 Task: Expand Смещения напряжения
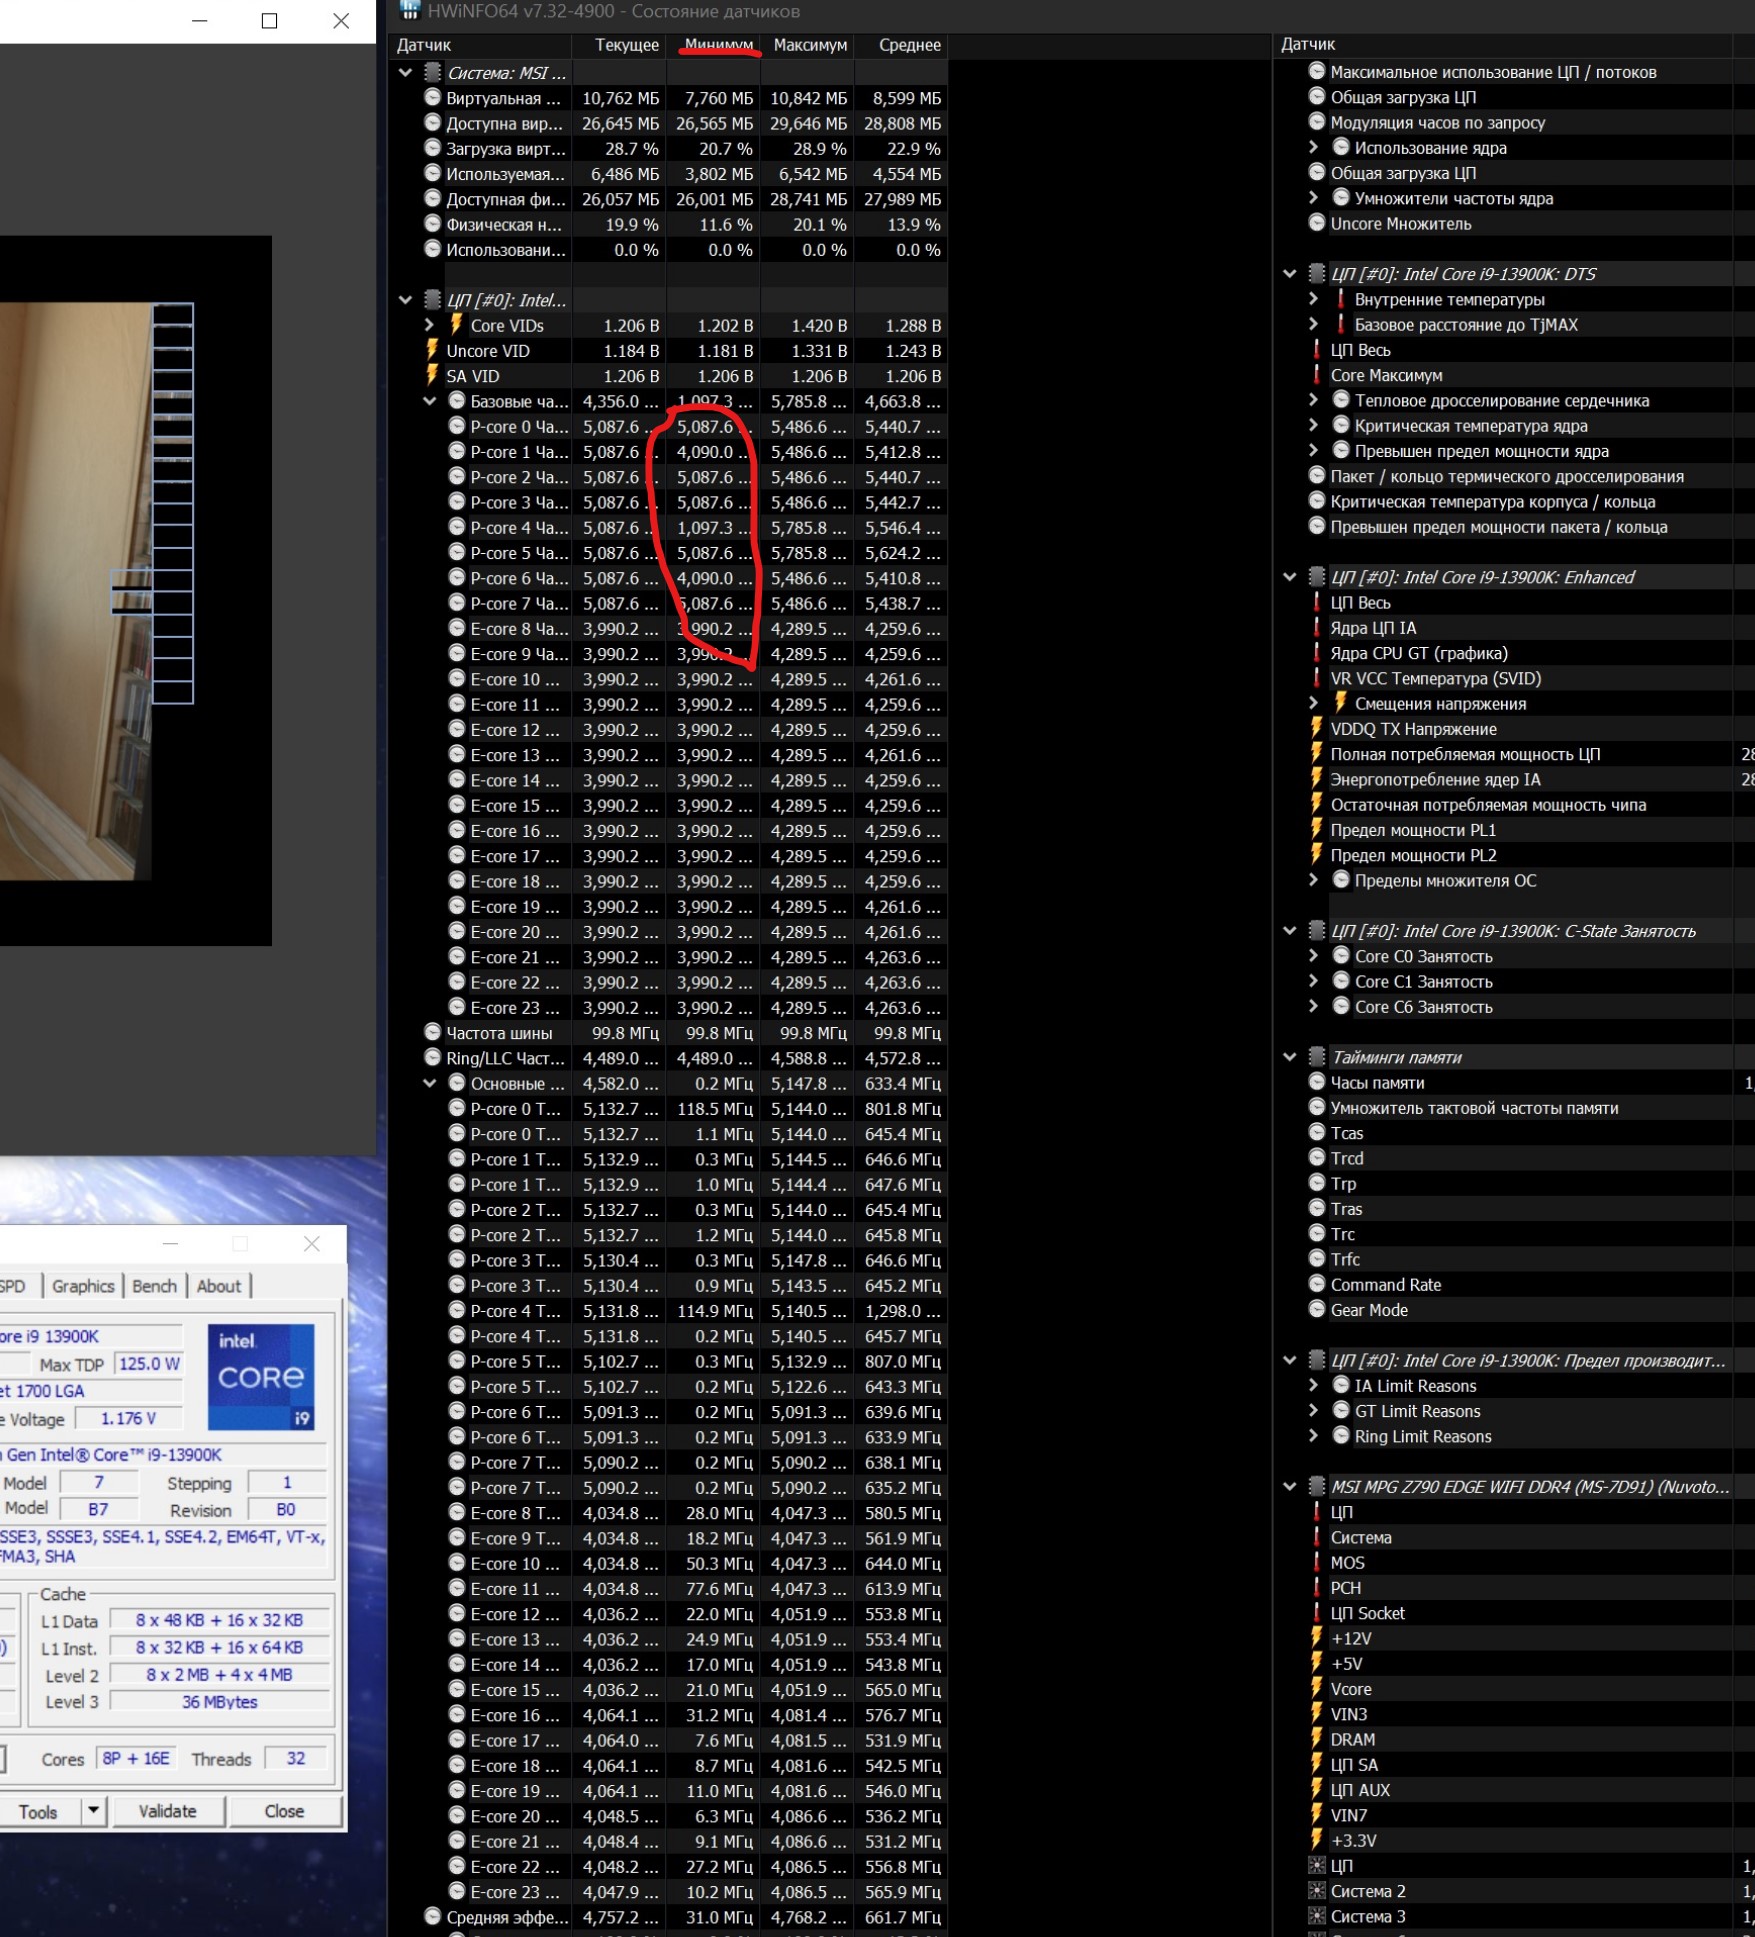[1313, 703]
